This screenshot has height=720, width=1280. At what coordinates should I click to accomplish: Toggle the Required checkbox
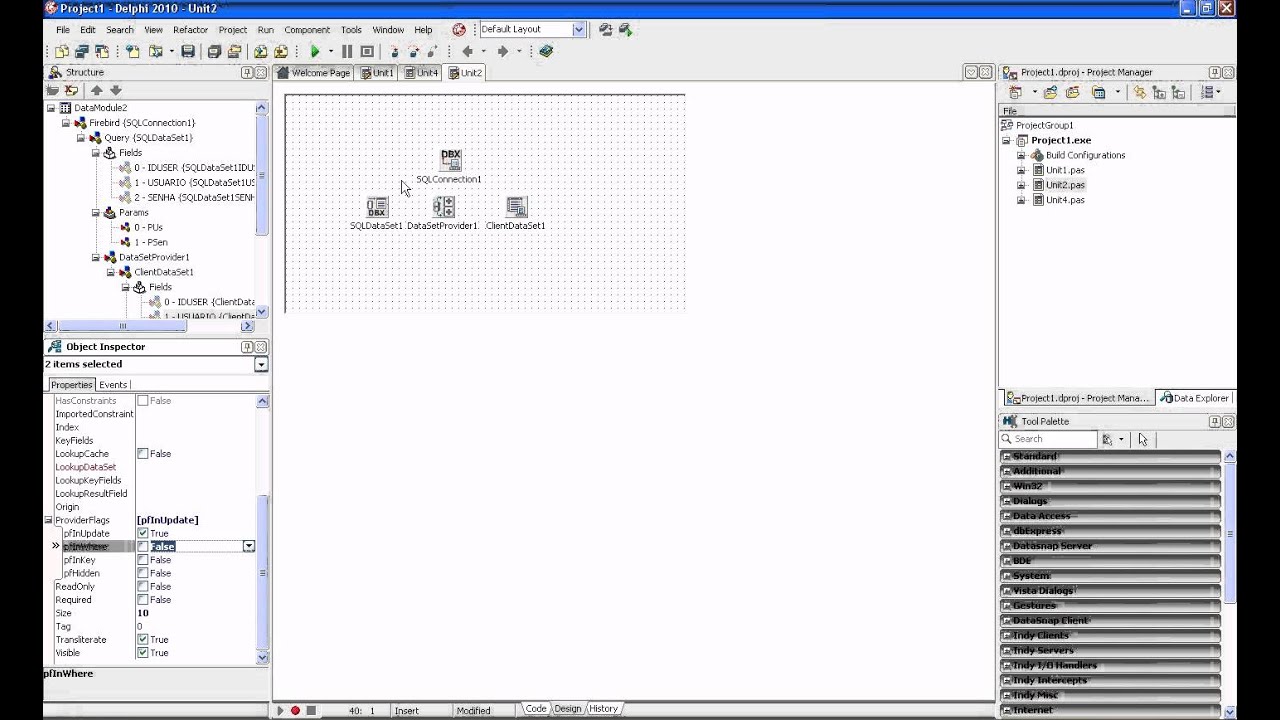[142, 600]
